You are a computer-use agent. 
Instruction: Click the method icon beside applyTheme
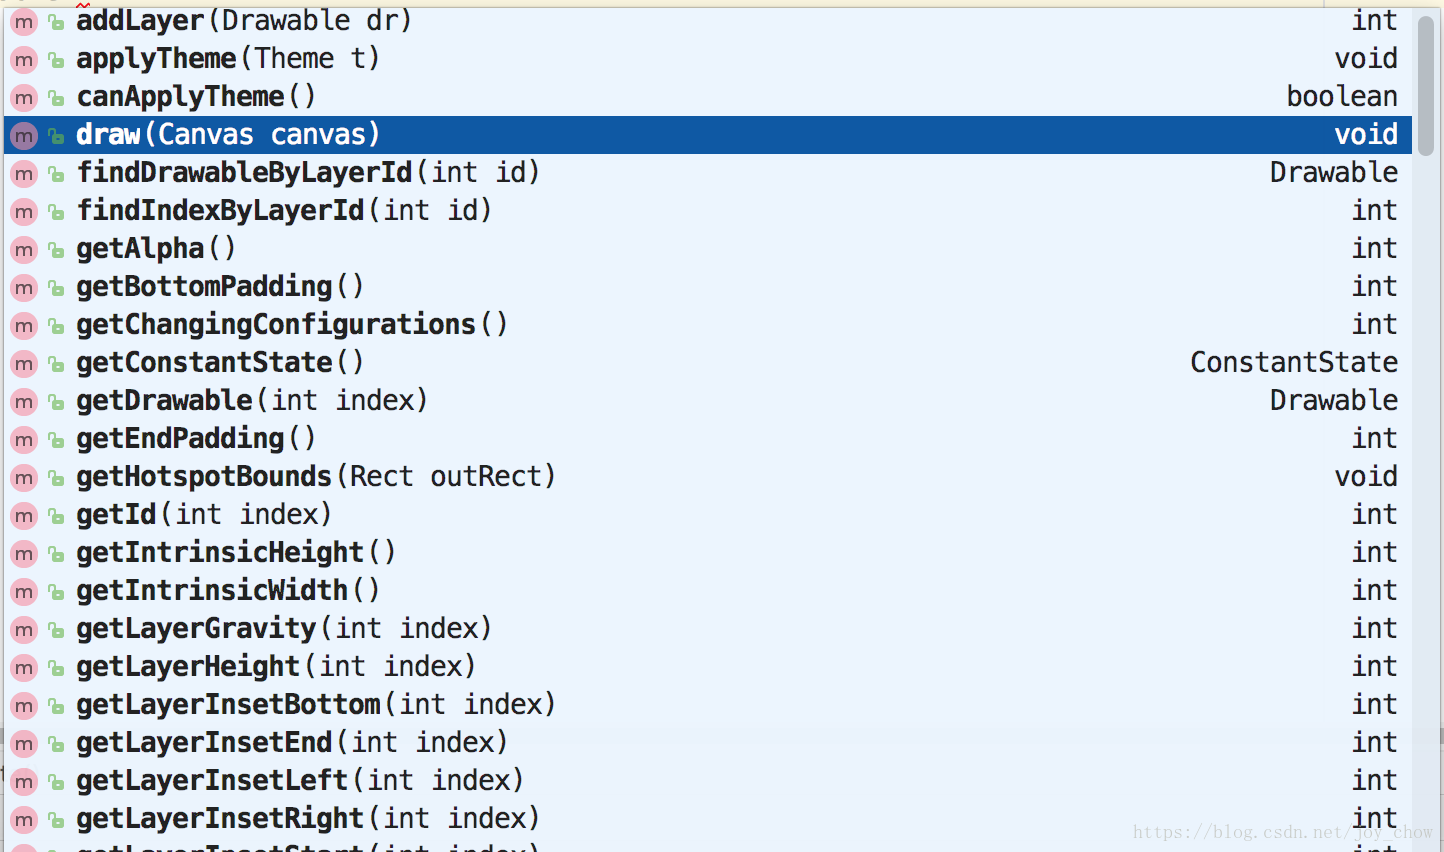(x=24, y=60)
